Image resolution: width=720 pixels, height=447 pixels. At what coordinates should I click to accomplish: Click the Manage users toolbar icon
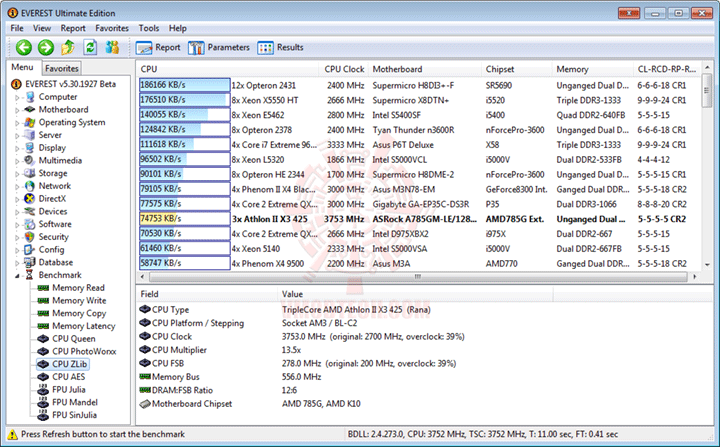coord(112,47)
